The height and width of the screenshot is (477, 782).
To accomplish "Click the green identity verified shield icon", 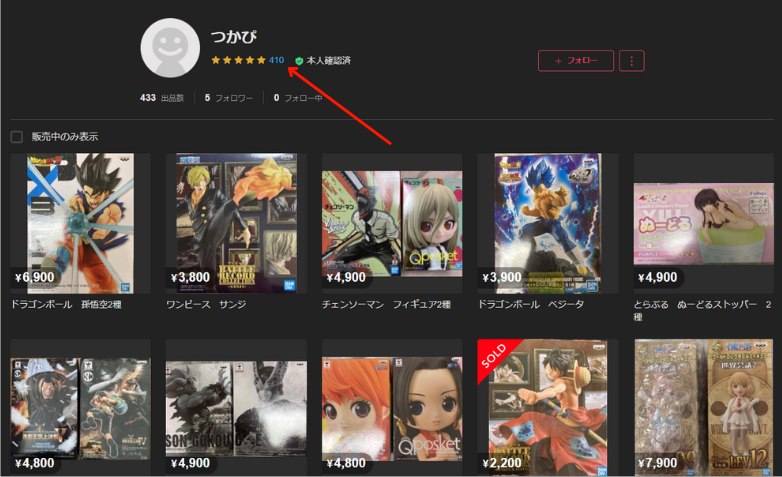I will coord(299,61).
